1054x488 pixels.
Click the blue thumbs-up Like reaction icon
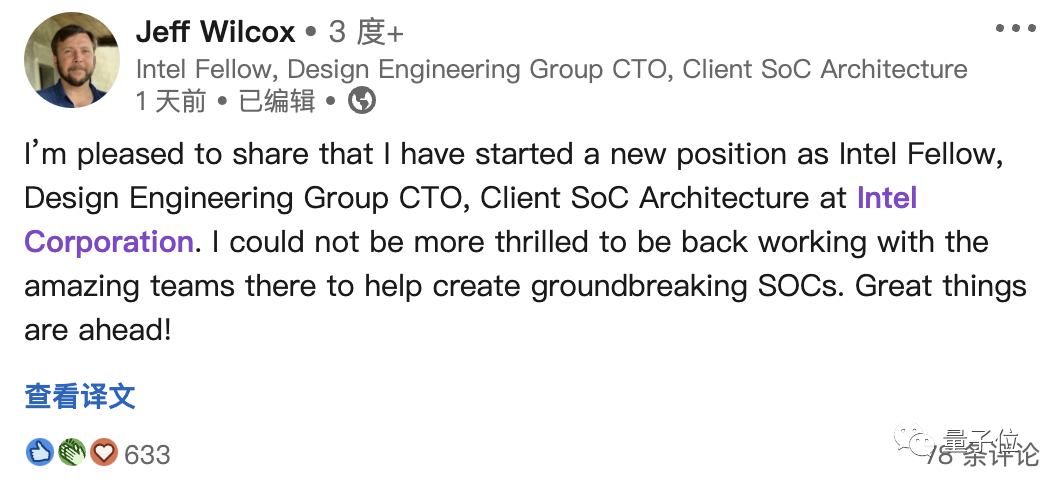[x=40, y=453]
